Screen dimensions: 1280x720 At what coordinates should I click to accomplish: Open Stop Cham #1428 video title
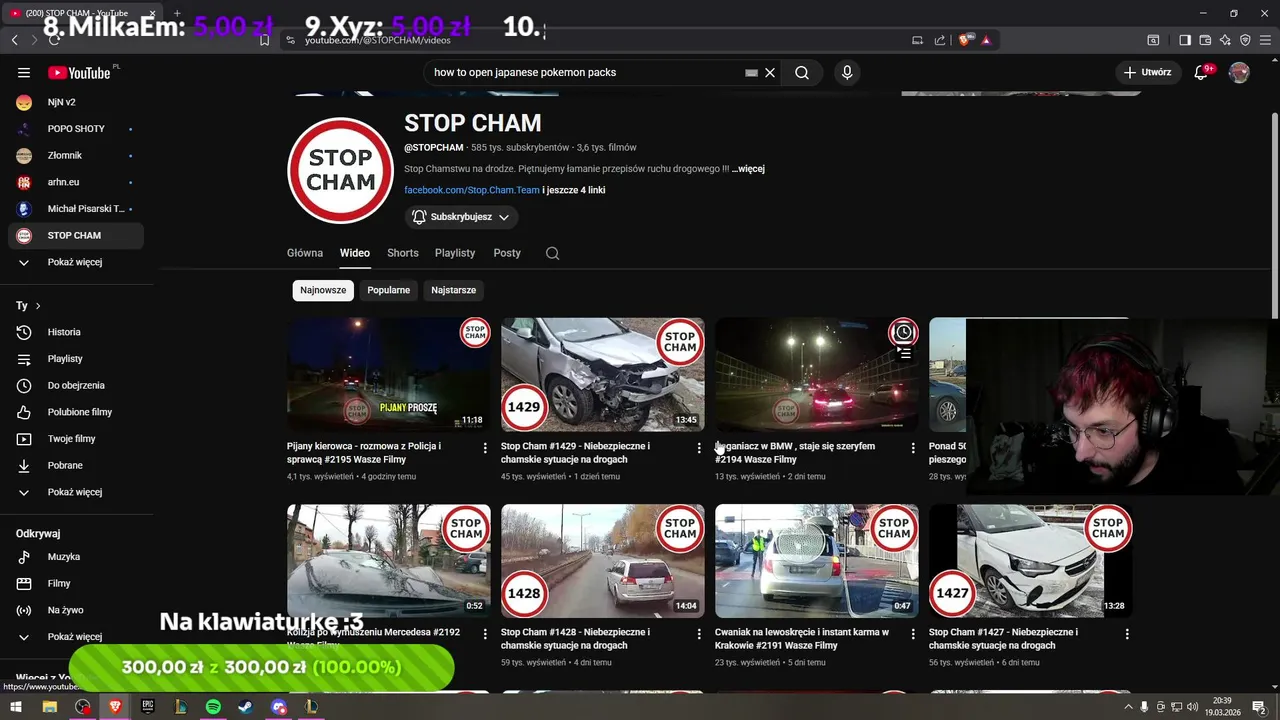click(575, 639)
